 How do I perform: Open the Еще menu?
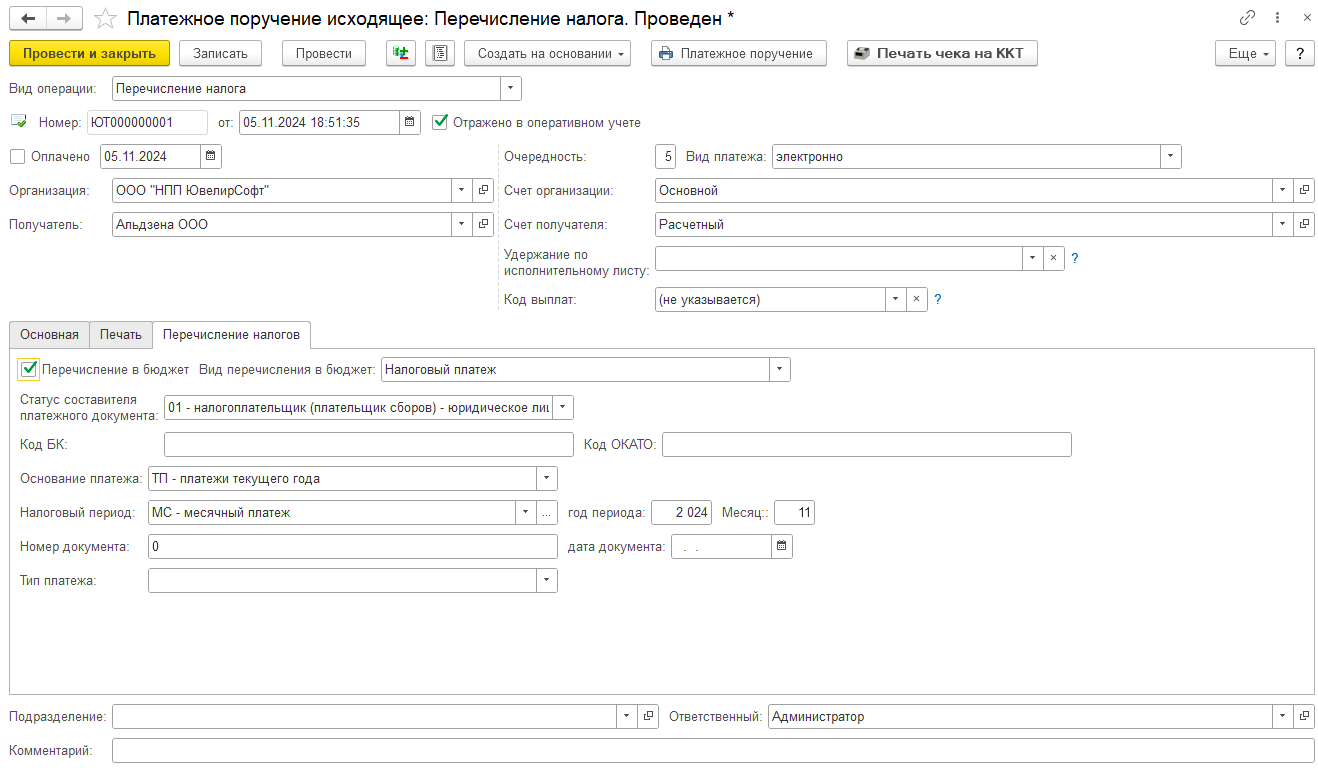(x=1246, y=53)
